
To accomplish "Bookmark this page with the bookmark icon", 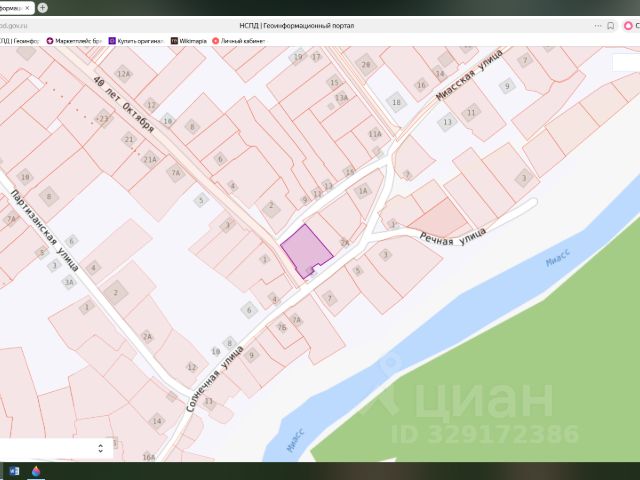I will (x=611, y=26).
